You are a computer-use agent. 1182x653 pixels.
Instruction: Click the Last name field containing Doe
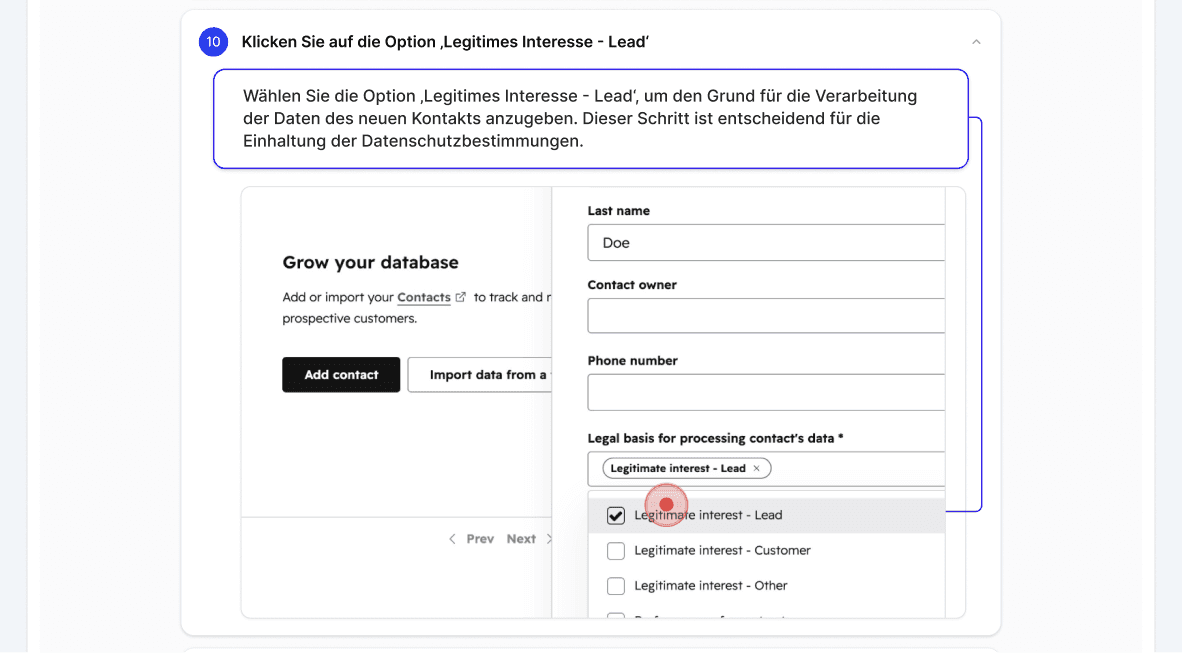766,243
